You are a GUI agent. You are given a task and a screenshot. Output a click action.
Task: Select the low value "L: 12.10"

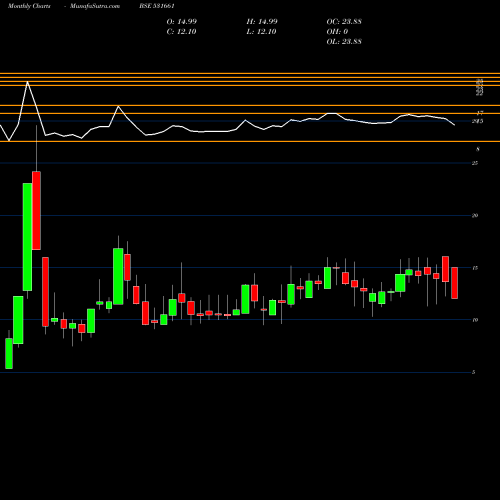point(261,32)
